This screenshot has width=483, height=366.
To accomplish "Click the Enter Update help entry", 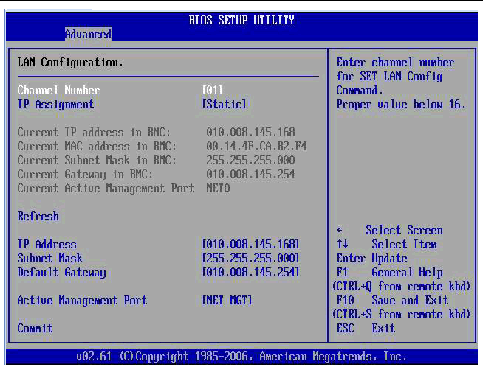I will click(372, 258).
